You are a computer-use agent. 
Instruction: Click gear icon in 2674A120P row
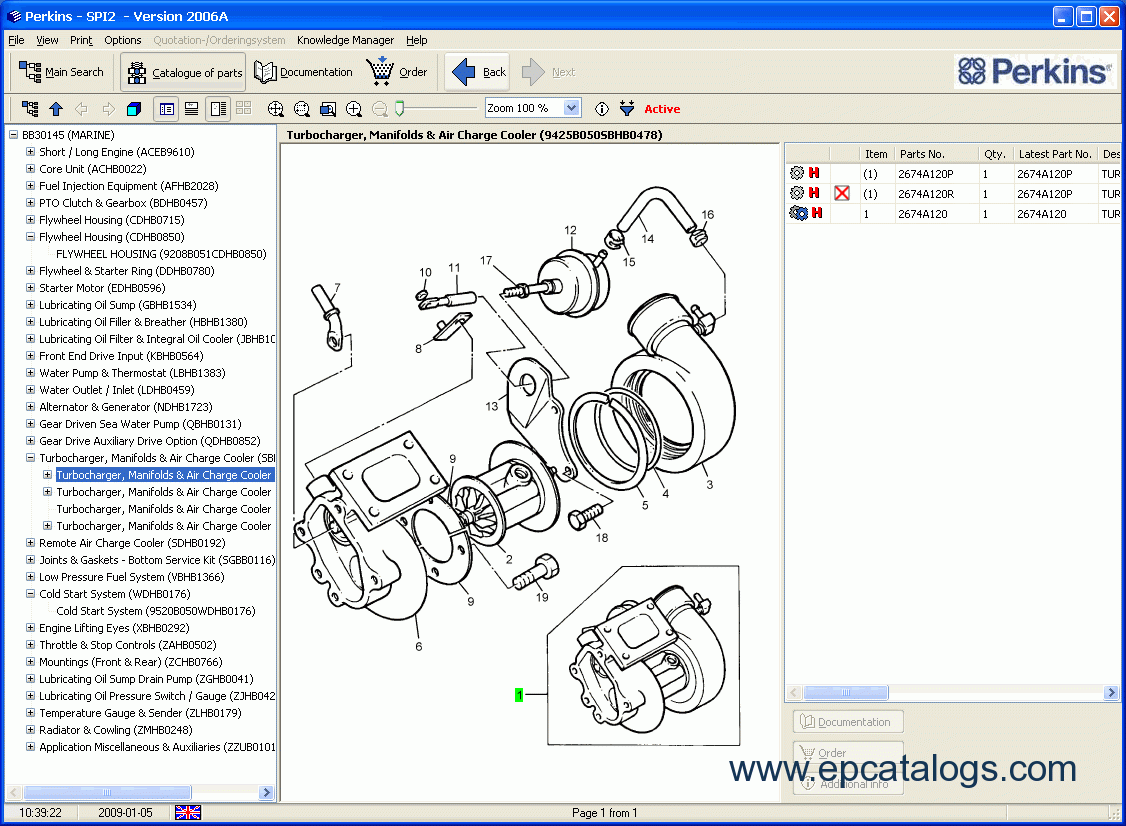click(796, 173)
